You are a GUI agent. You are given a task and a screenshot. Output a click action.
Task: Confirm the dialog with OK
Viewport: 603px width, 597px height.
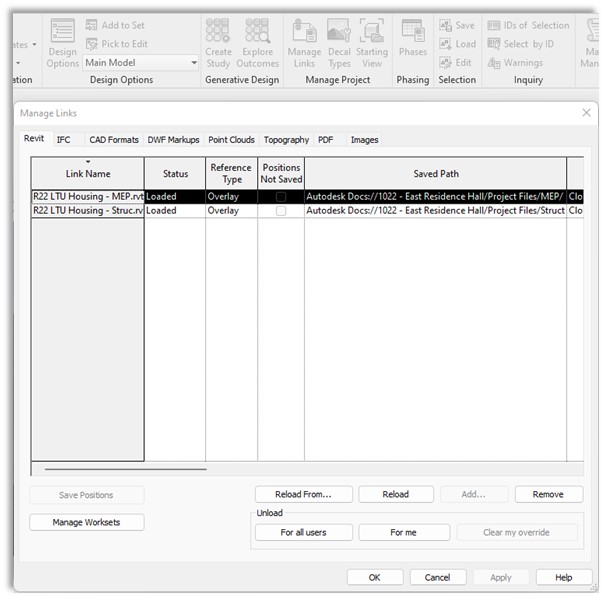click(375, 577)
